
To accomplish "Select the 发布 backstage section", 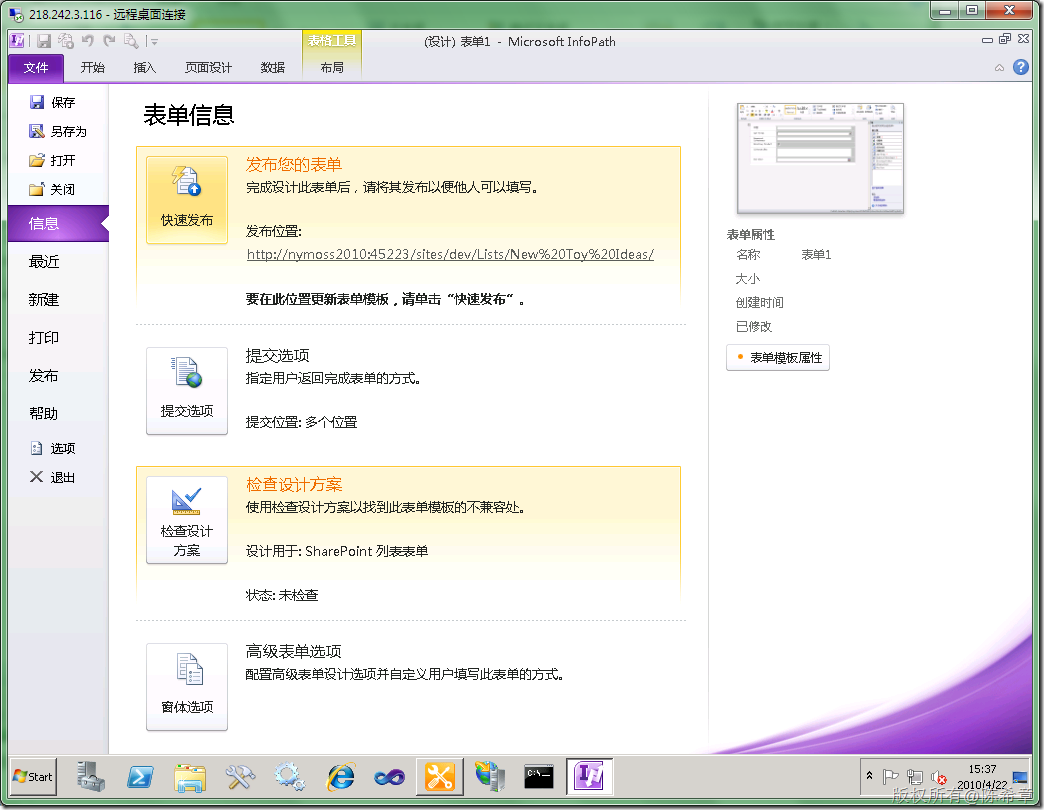I will coord(44,375).
